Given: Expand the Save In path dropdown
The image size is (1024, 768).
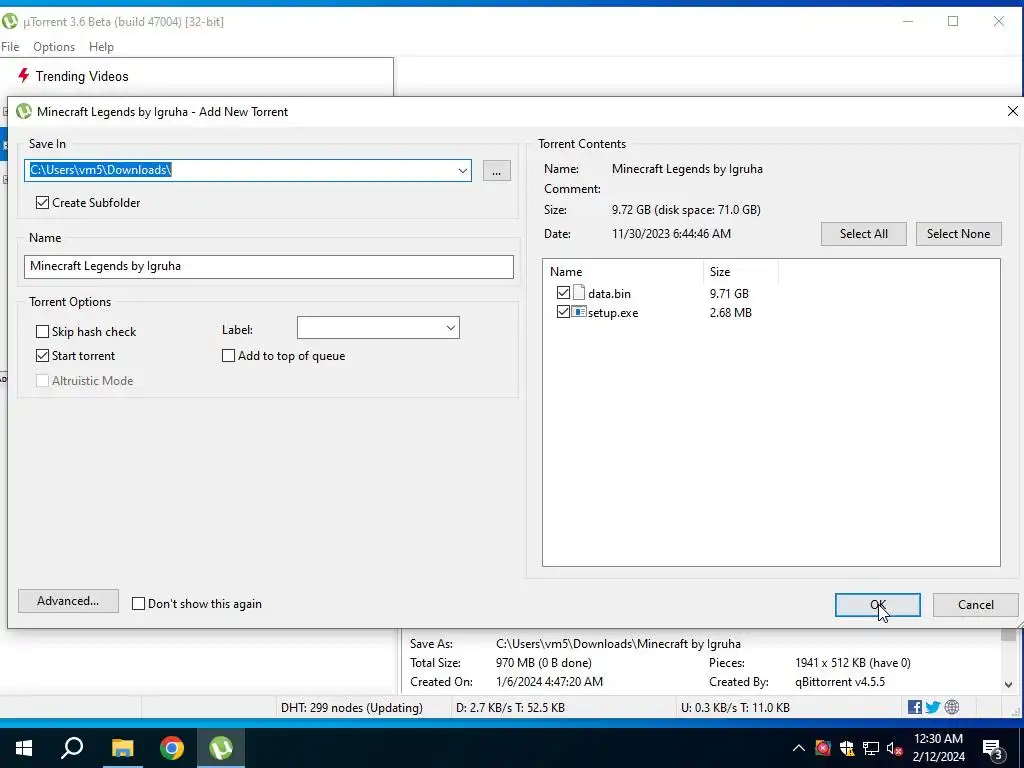Looking at the screenshot, I should 462,170.
